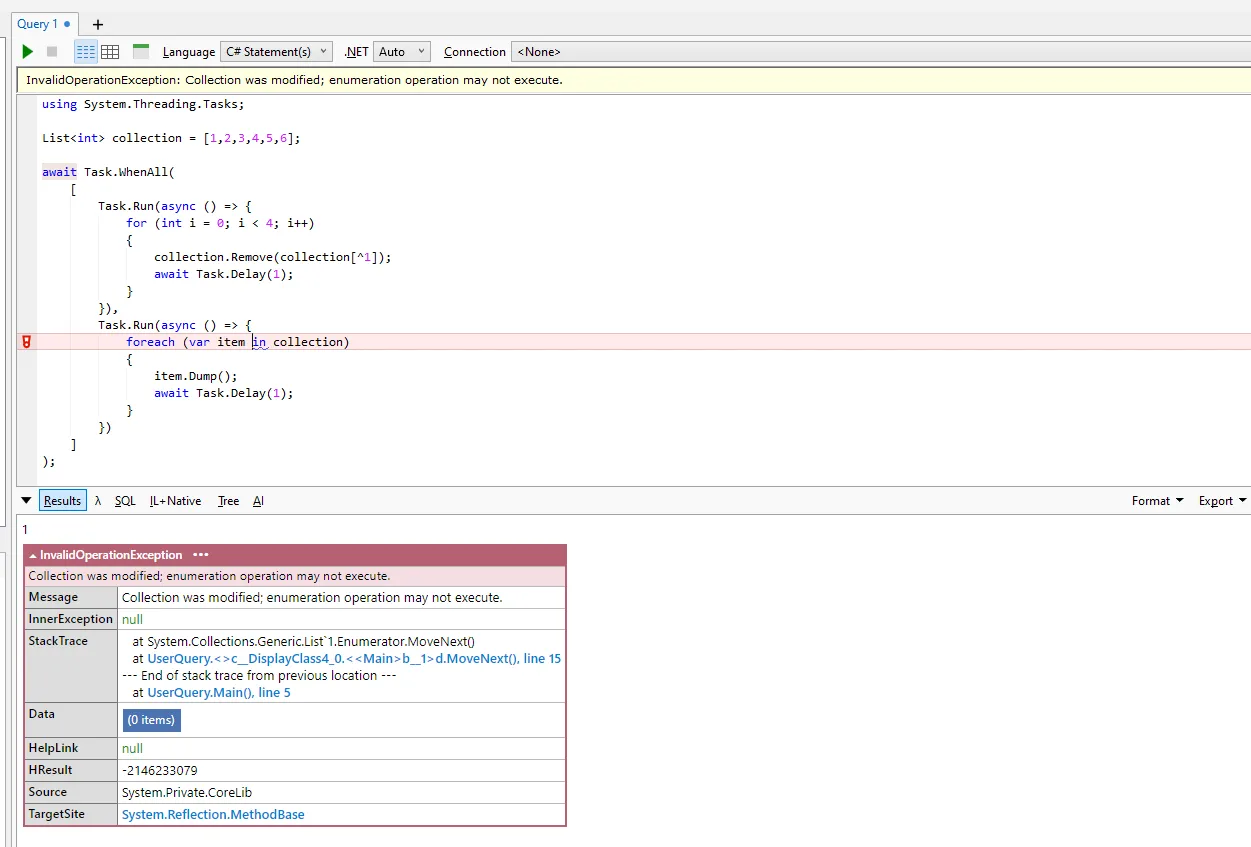Open a new query tab with the plus
The height and width of the screenshot is (847, 1251).
coord(97,23)
